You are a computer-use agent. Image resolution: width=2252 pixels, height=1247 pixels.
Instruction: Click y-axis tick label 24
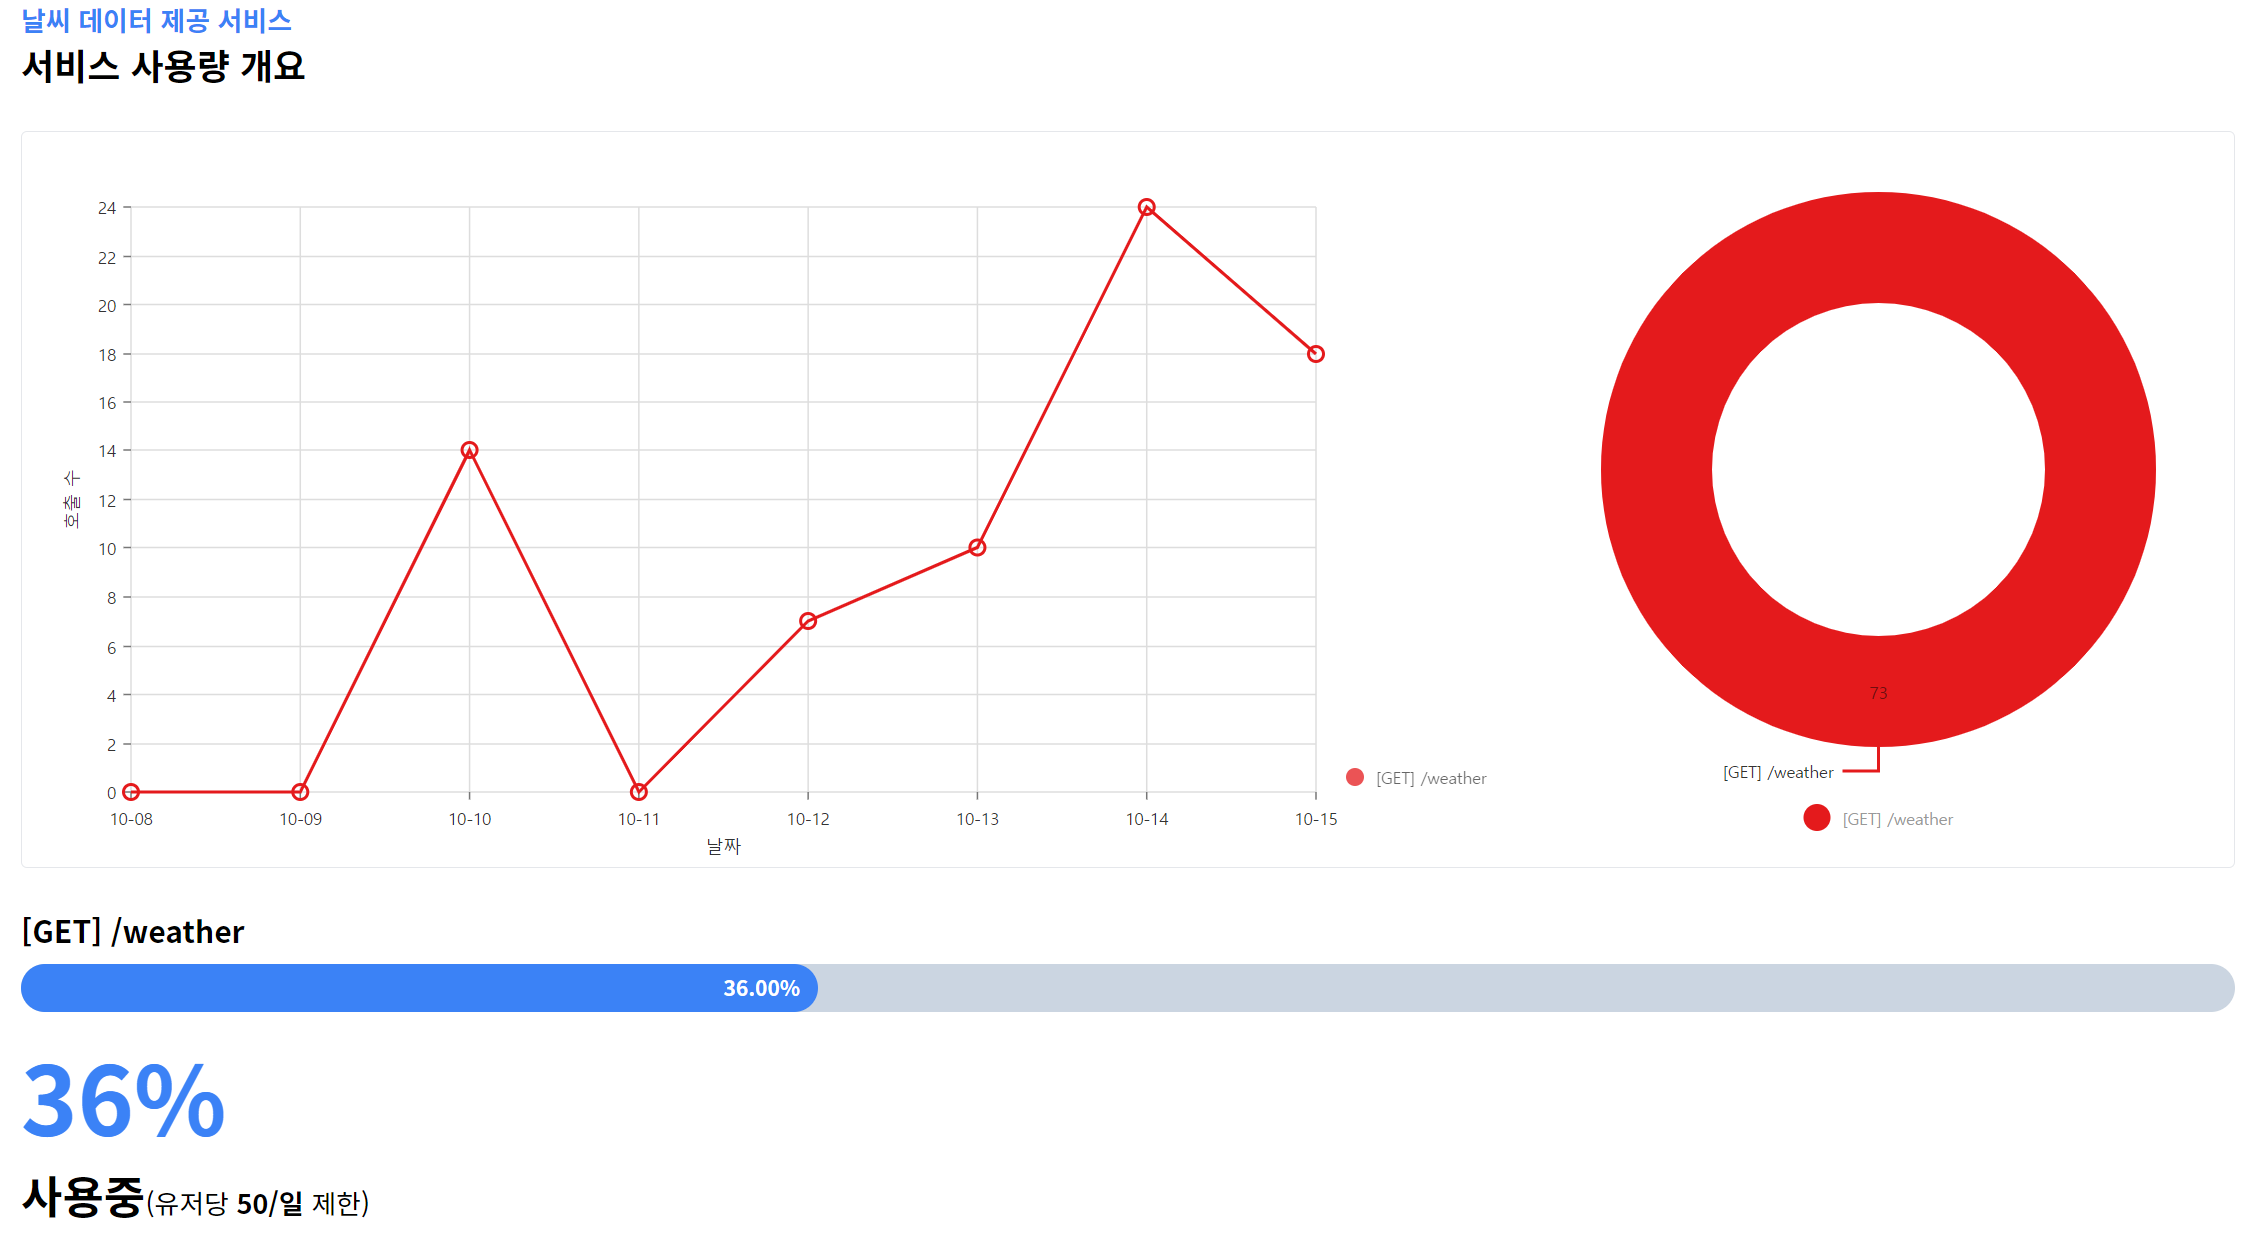click(x=107, y=208)
